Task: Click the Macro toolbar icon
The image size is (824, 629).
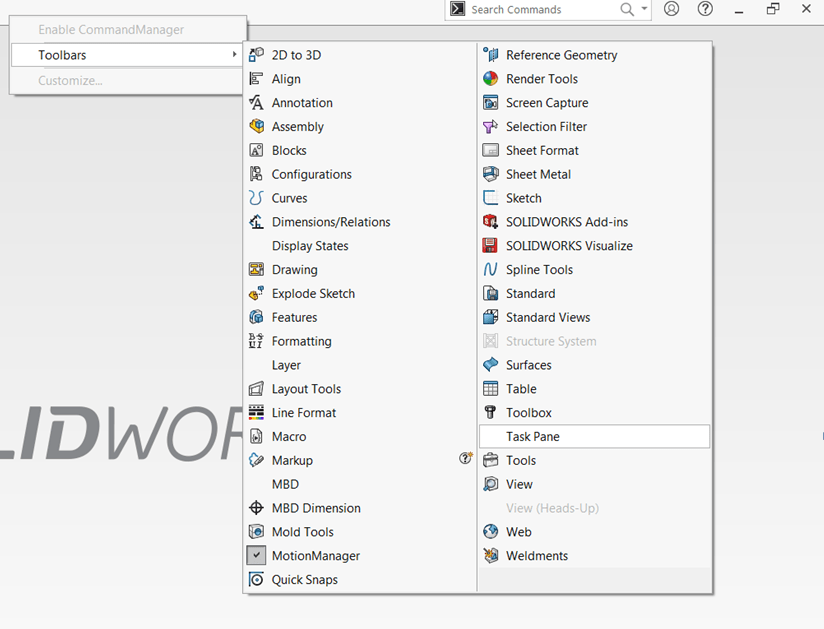Action: pos(256,437)
